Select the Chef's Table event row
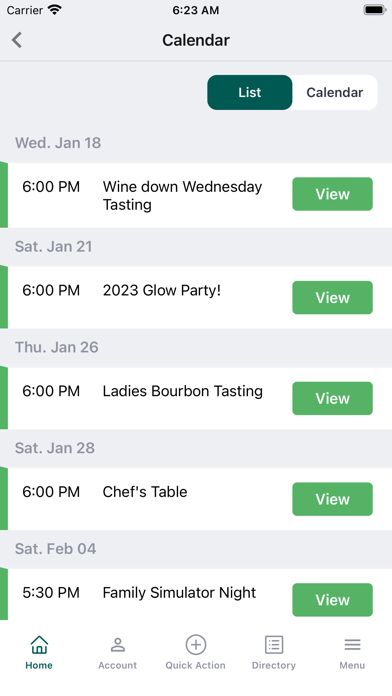Viewport: 392px width, 696px height. coord(196,499)
